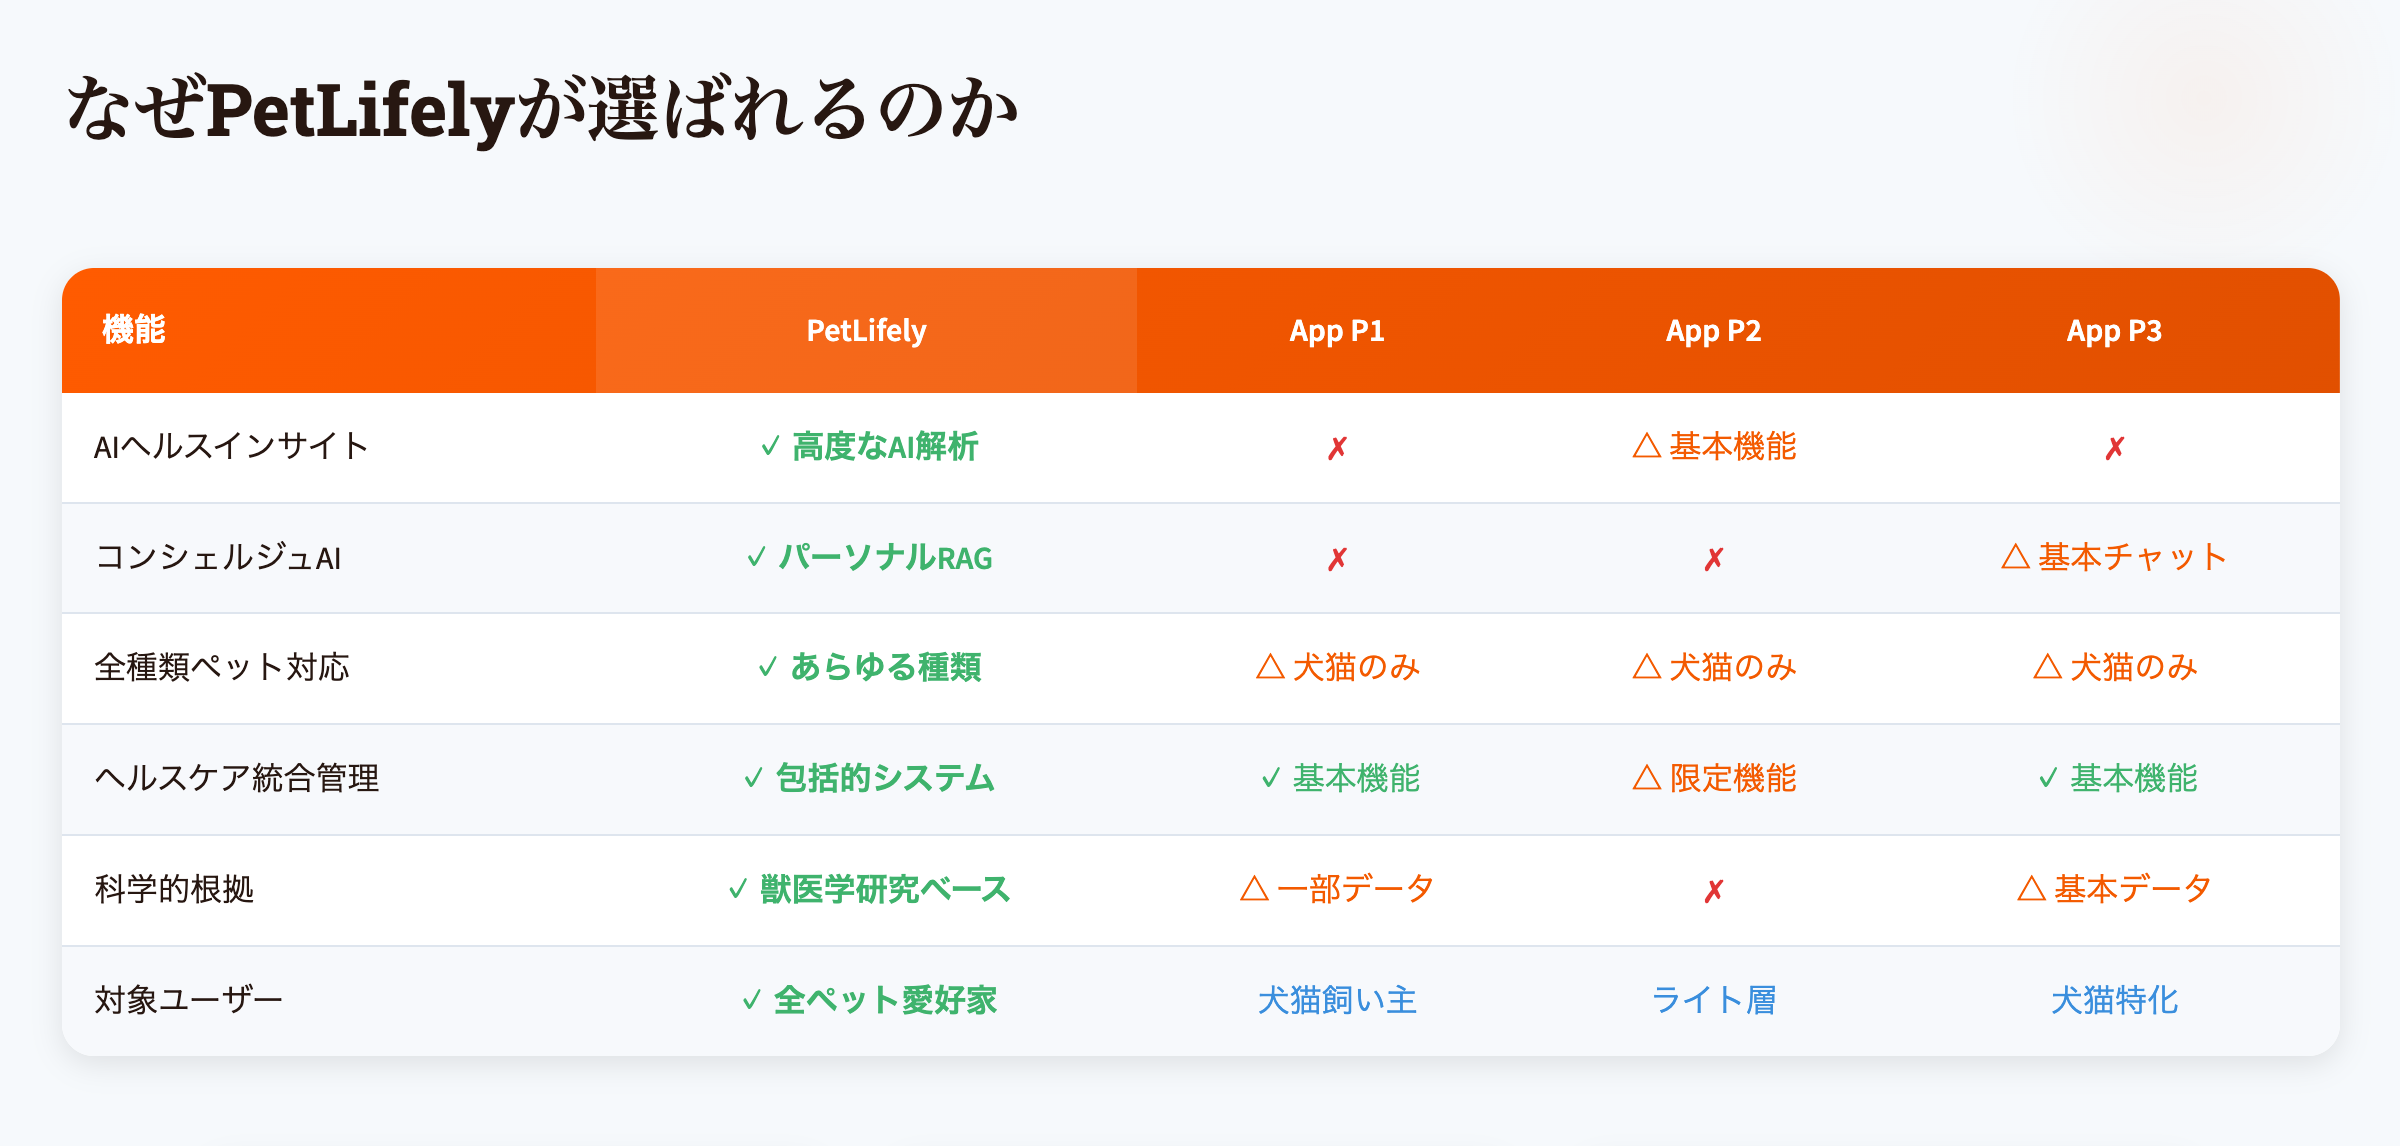2400x1146 pixels.
Task: Click the green checkmark beside 獣医学研究ベース
Action: pos(738,889)
